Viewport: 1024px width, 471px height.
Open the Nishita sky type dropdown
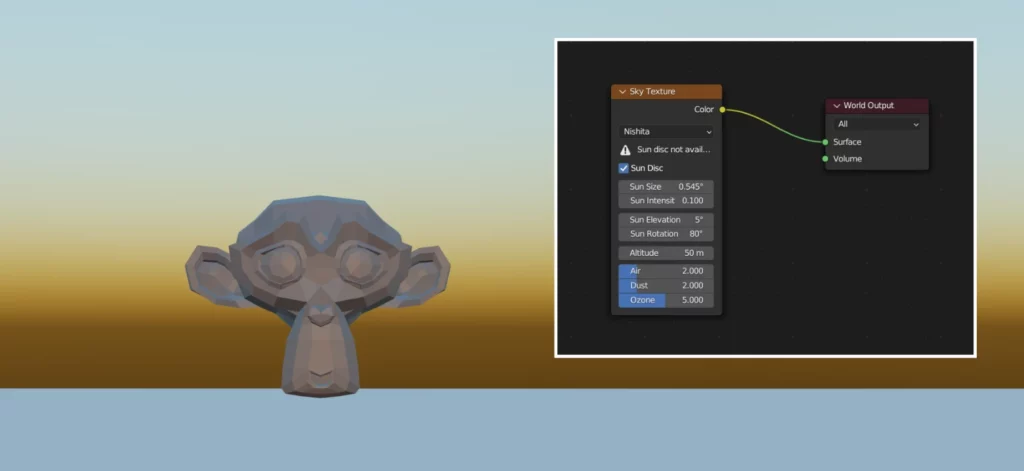pyautogui.click(x=666, y=131)
